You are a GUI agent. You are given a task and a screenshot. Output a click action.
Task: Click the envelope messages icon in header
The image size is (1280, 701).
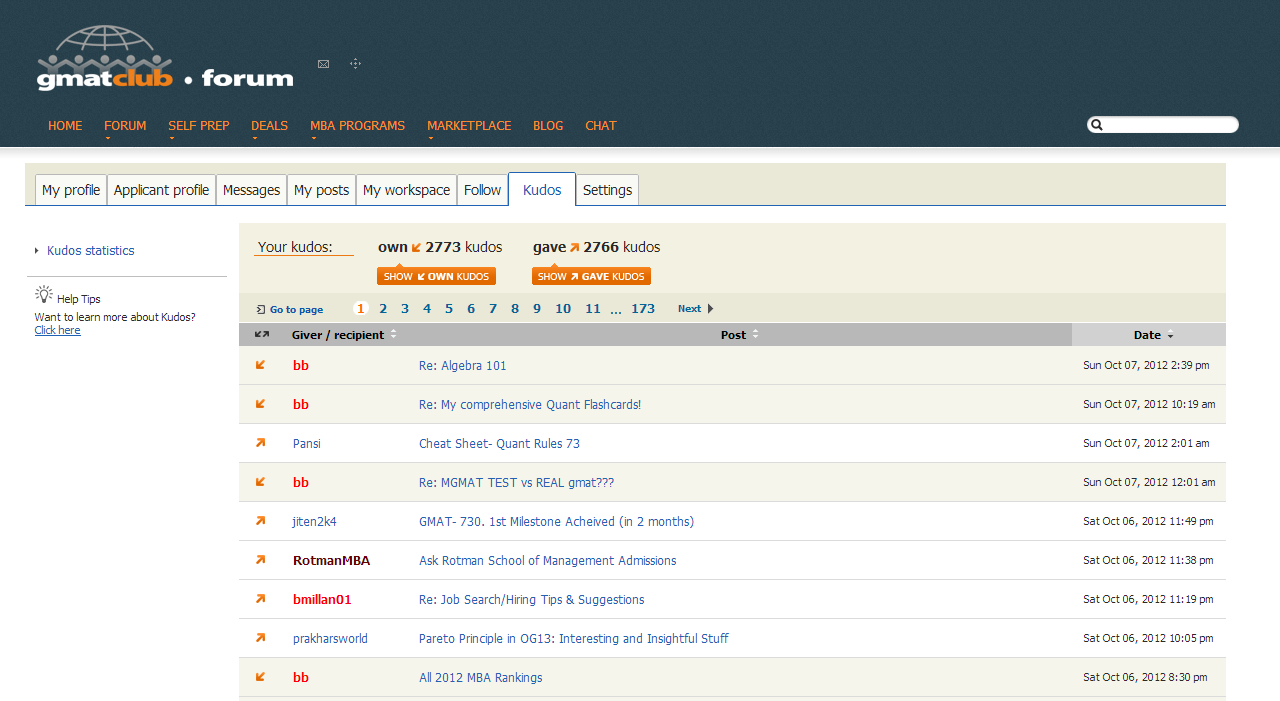click(x=323, y=64)
